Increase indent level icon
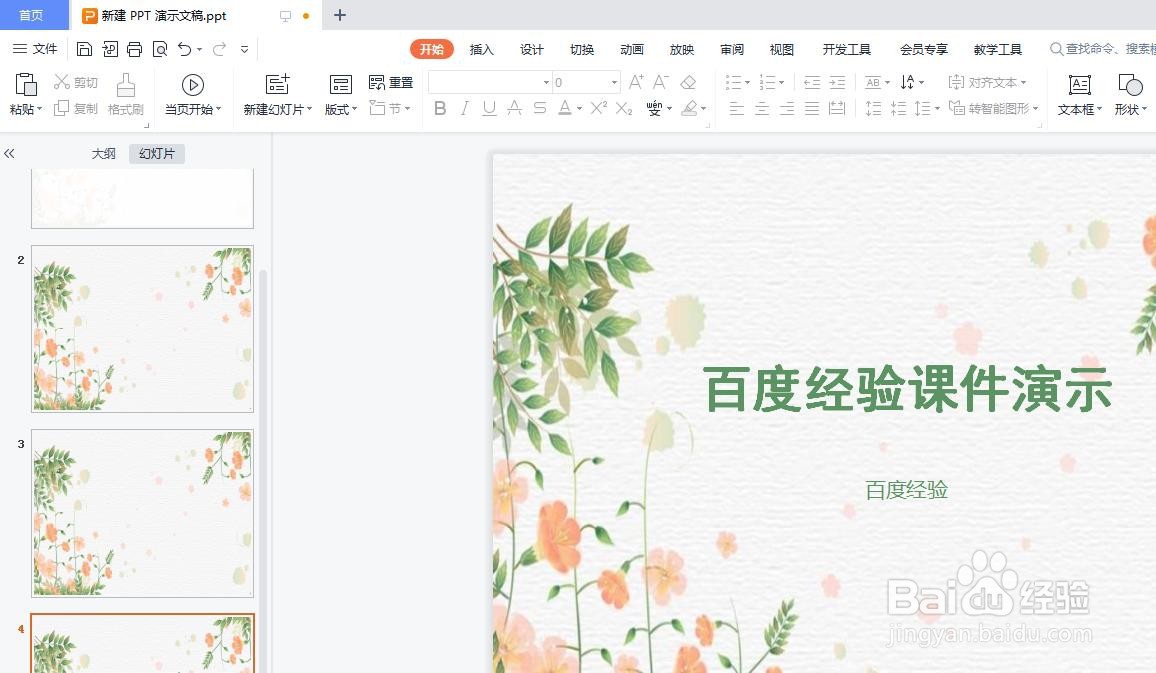This screenshot has height=673, width=1156. pyautogui.click(x=838, y=82)
